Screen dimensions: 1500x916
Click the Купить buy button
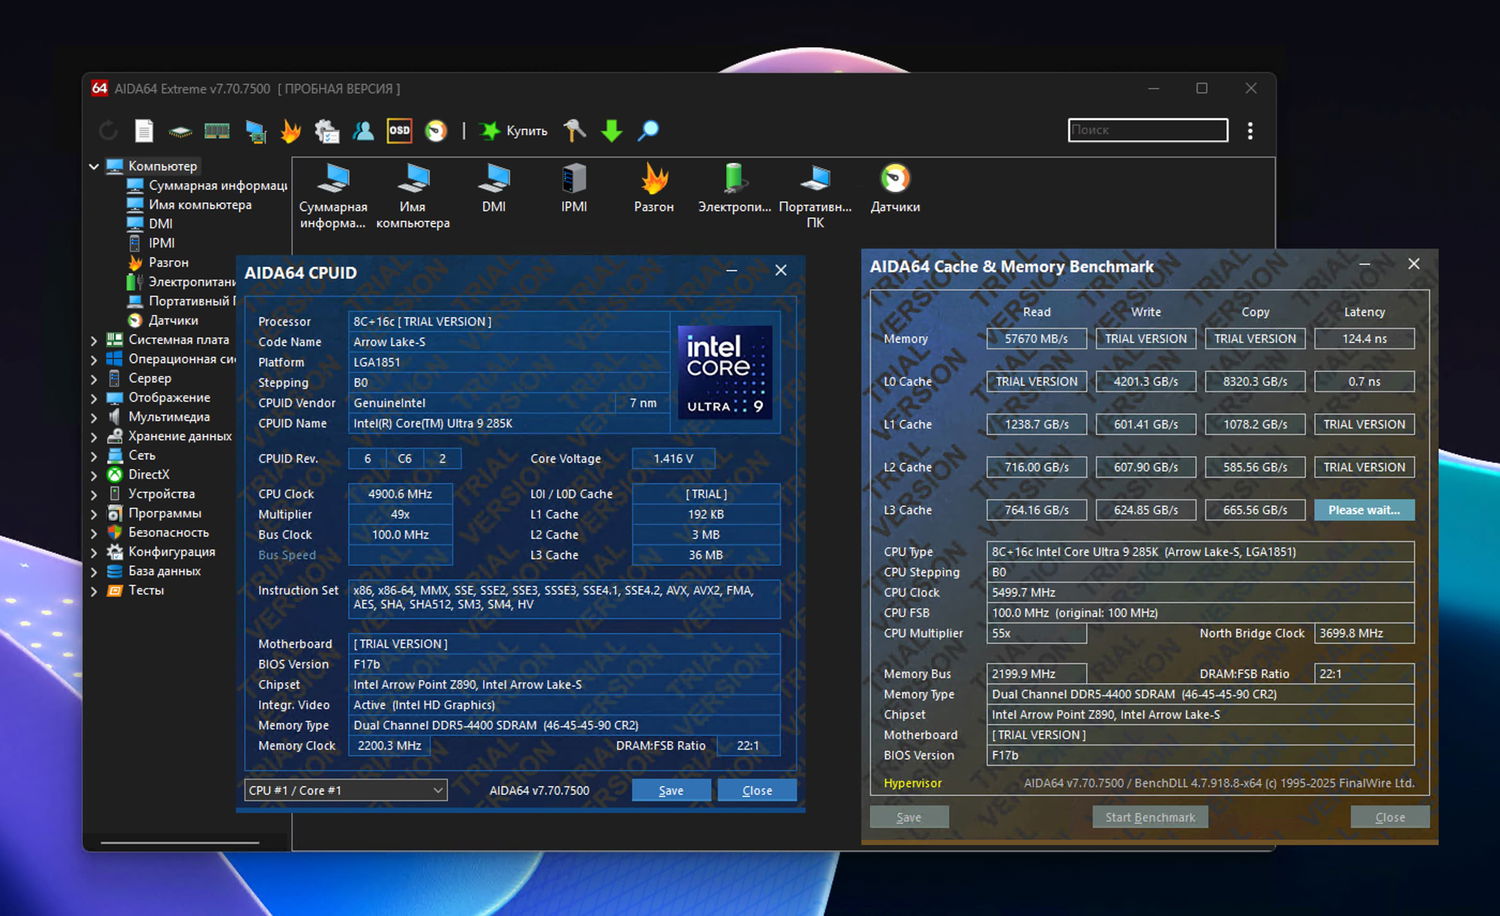tap(514, 131)
